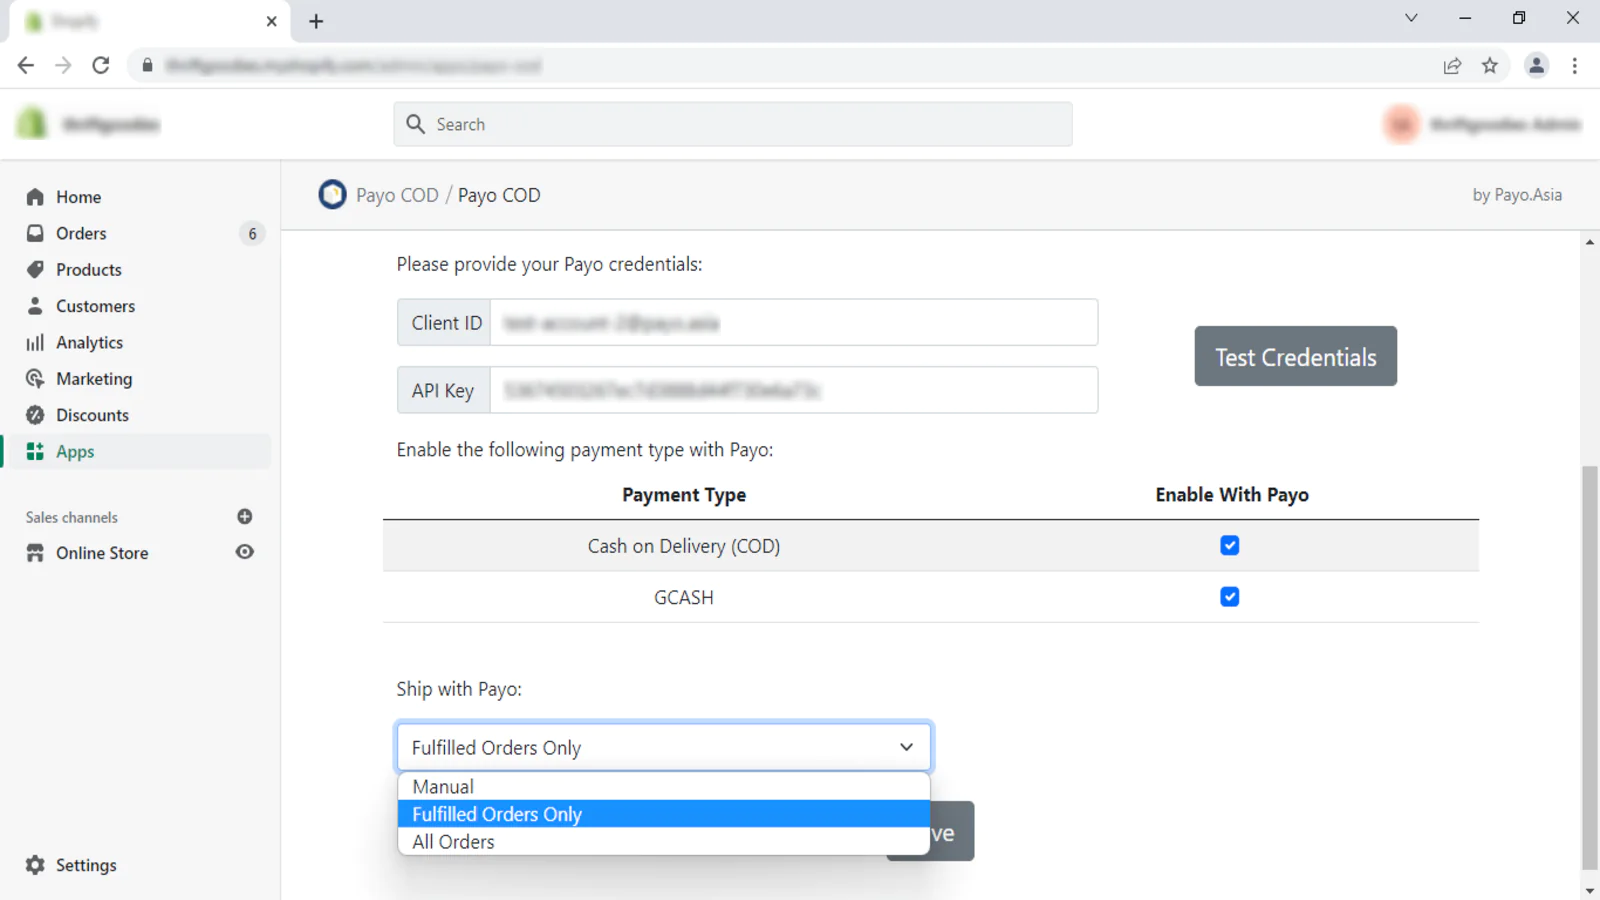
Task: View Online Store with eye icon
Action: tap(245, 552)
